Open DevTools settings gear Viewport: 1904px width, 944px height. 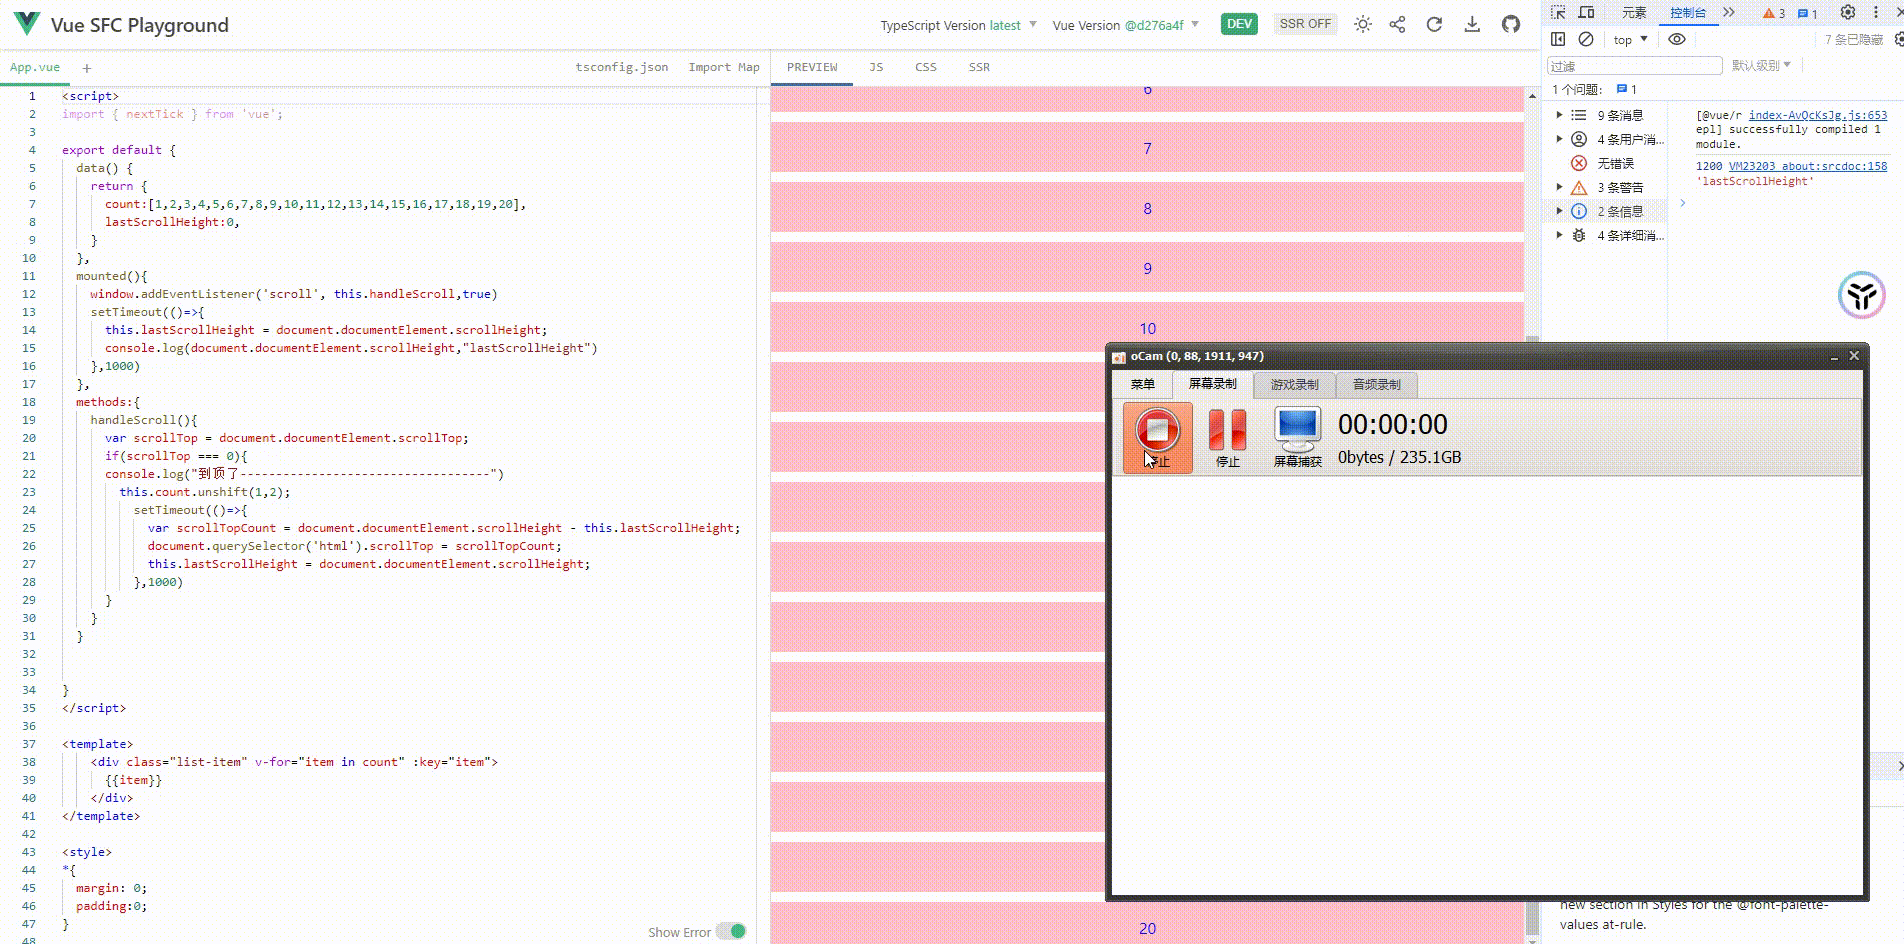tap(1848, 12)
